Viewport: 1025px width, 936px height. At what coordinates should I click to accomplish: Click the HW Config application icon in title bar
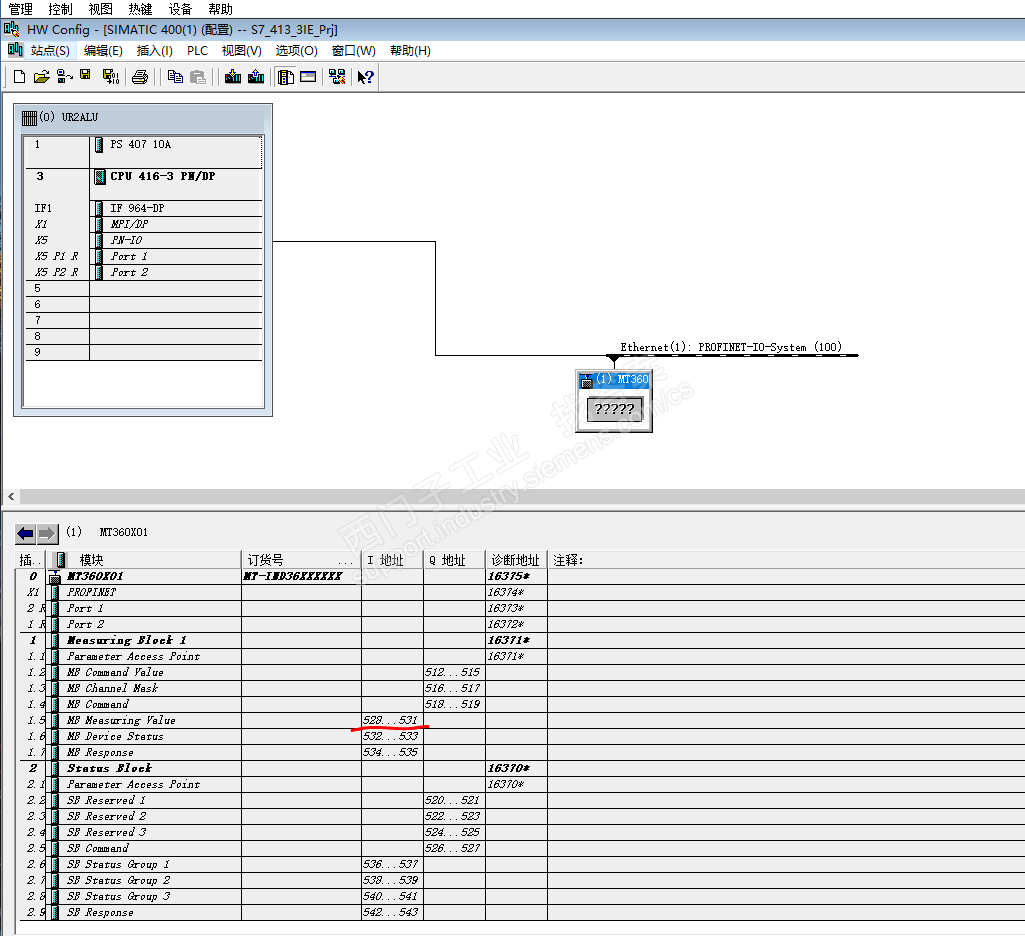pyautogui.click(x=11, y=29)
